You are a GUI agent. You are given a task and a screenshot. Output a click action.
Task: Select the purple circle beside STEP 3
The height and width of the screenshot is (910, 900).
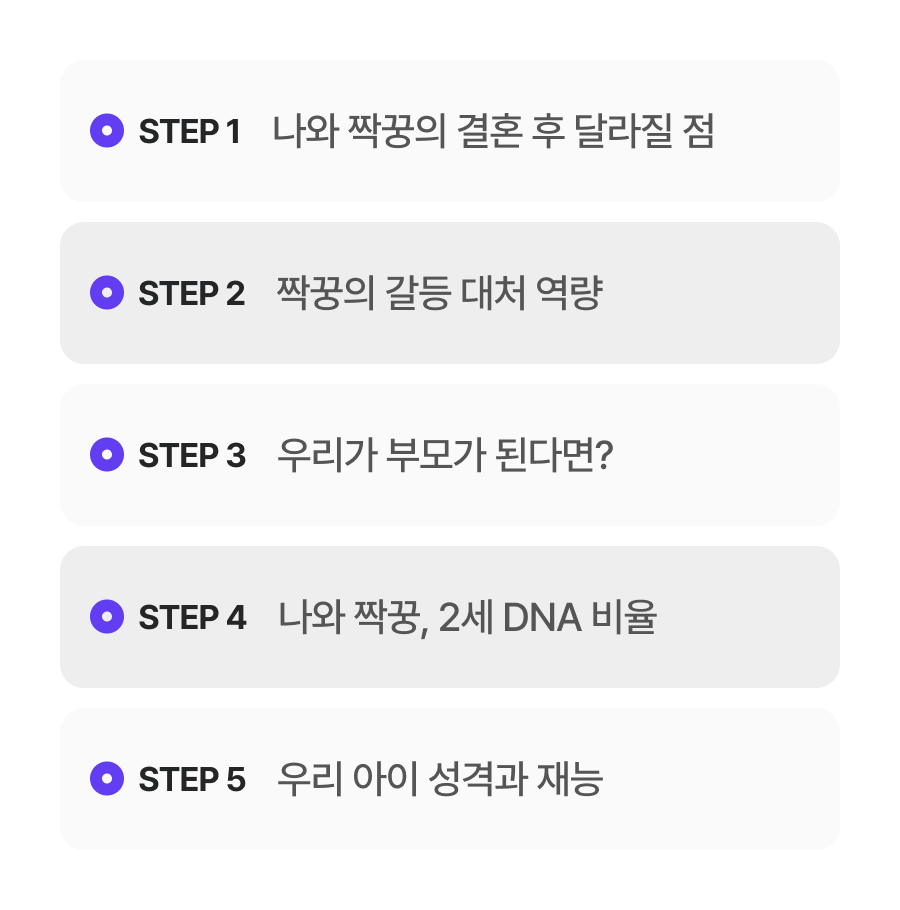107,454
